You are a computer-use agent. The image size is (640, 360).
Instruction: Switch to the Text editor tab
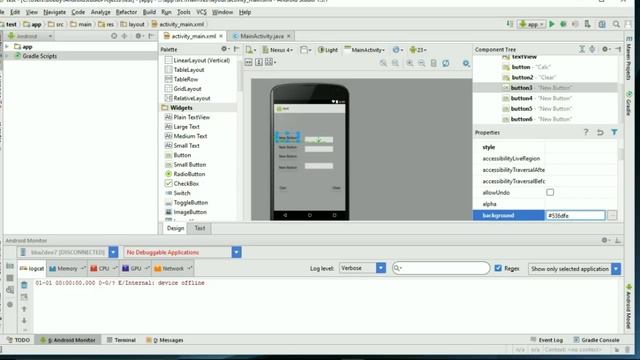(200, 228)
